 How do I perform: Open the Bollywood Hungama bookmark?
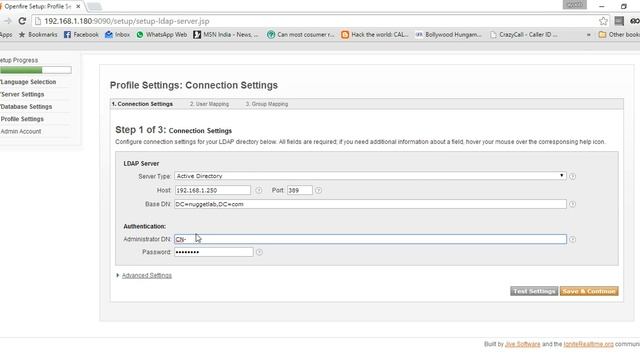(x=448, y=35)
